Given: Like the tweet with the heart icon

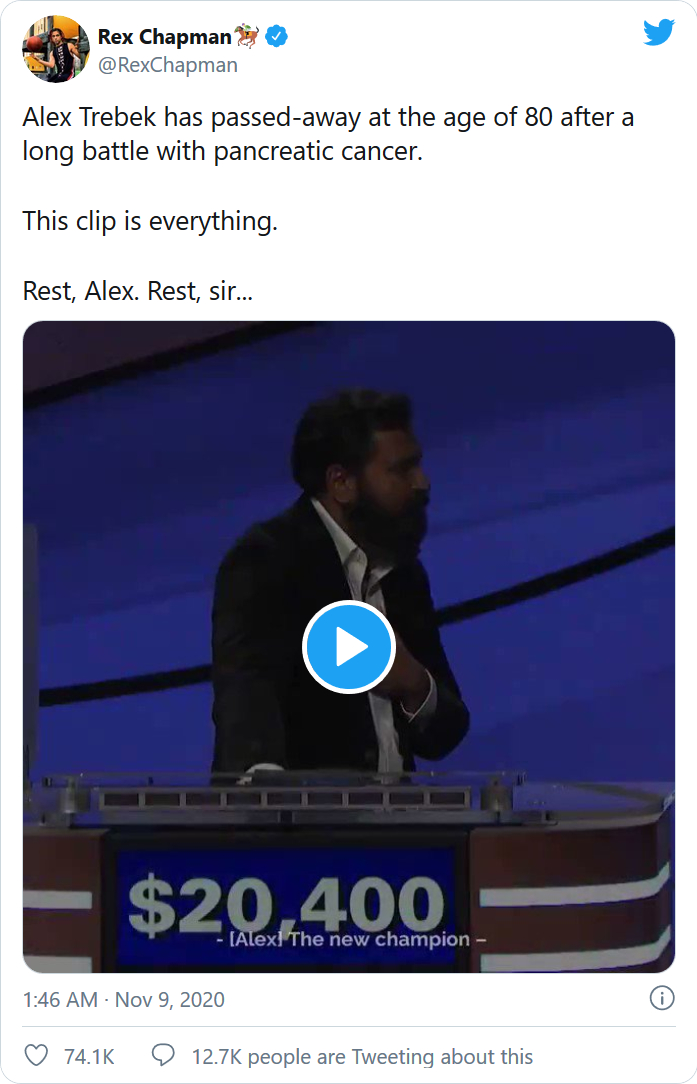Looking at the screenshot, I should [36, 1056].
